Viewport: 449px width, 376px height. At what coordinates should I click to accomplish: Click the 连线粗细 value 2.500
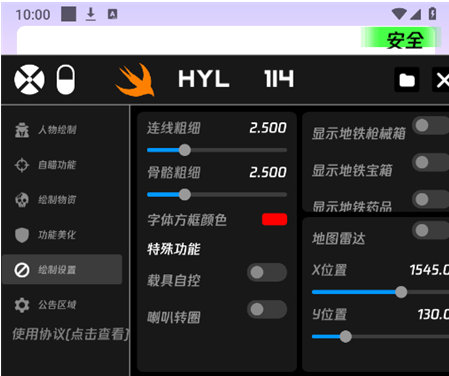tap(268, 128)
